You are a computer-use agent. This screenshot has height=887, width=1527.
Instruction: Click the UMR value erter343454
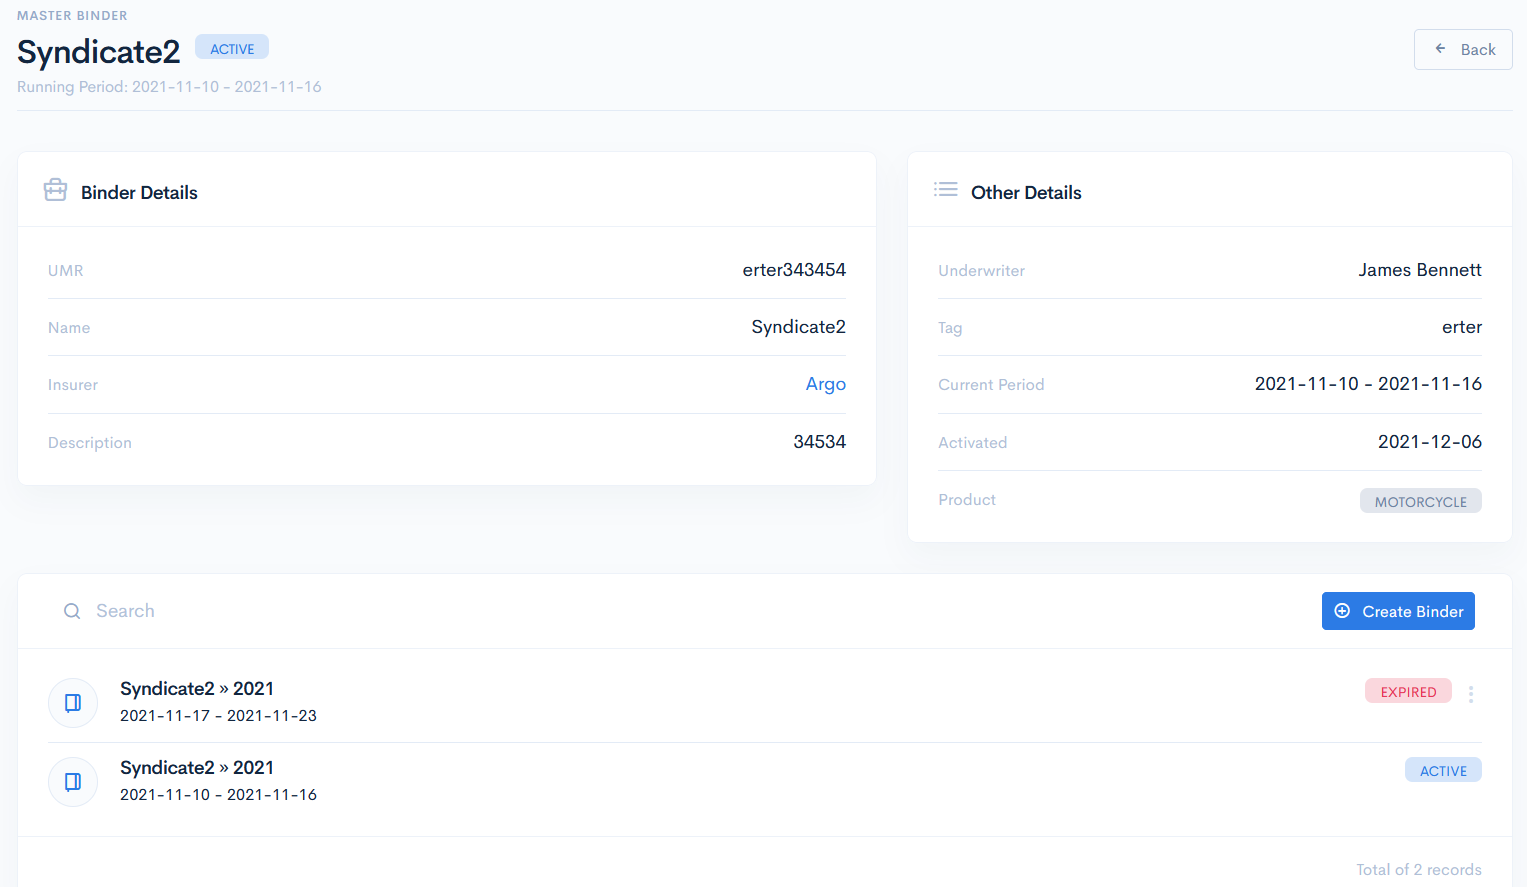tap(793, 270)
